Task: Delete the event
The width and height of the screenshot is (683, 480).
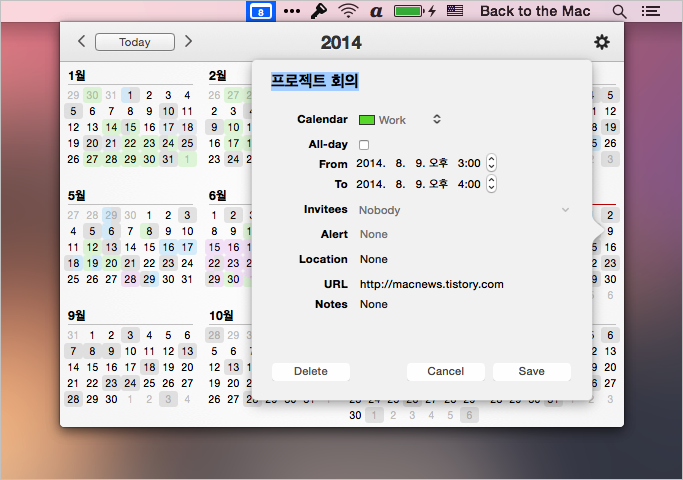Action: [311, 372]
